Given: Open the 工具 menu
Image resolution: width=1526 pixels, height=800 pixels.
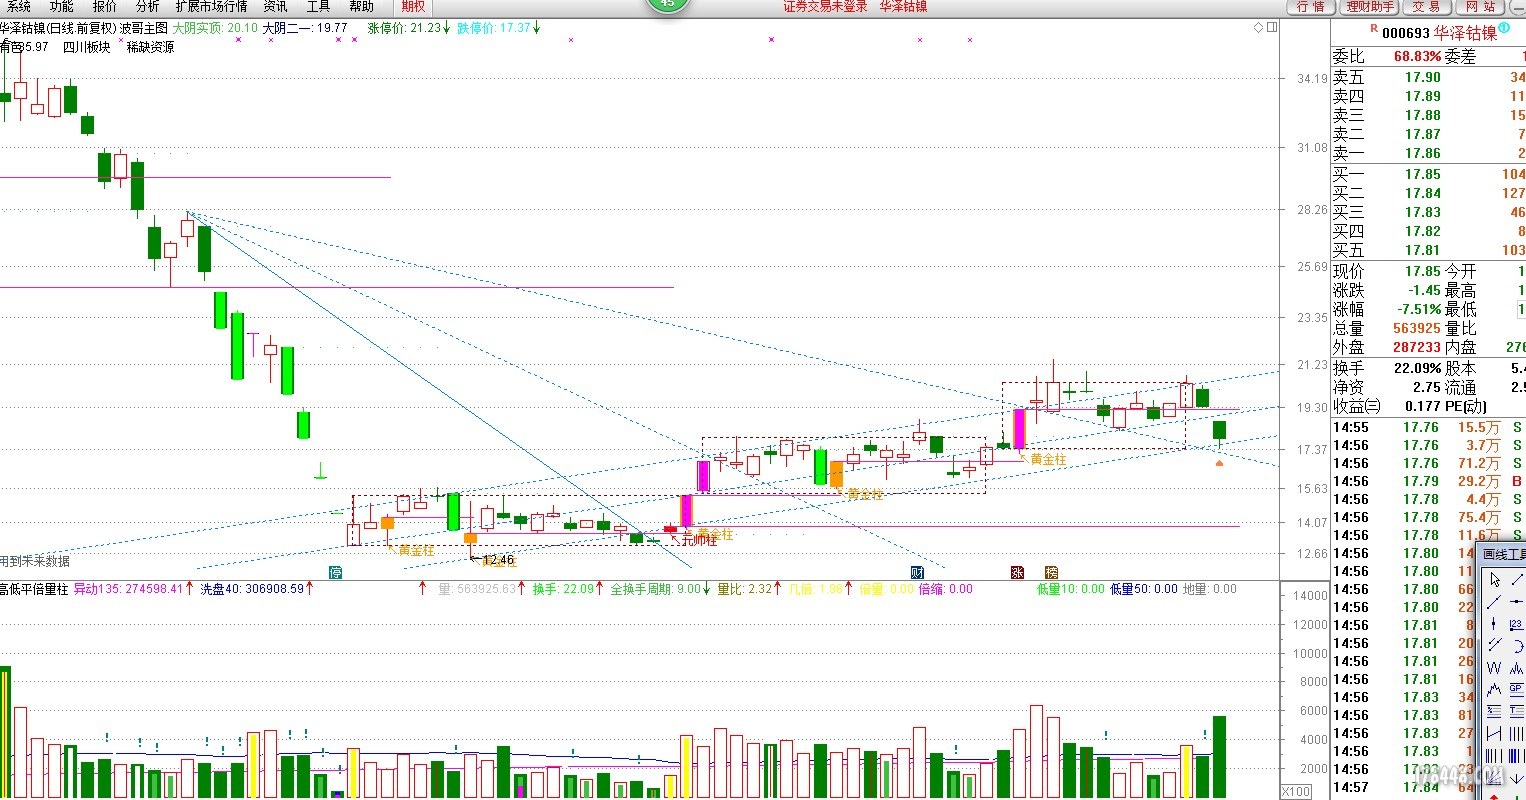Looking at the screenshot, I should click(x=319, y=7).
